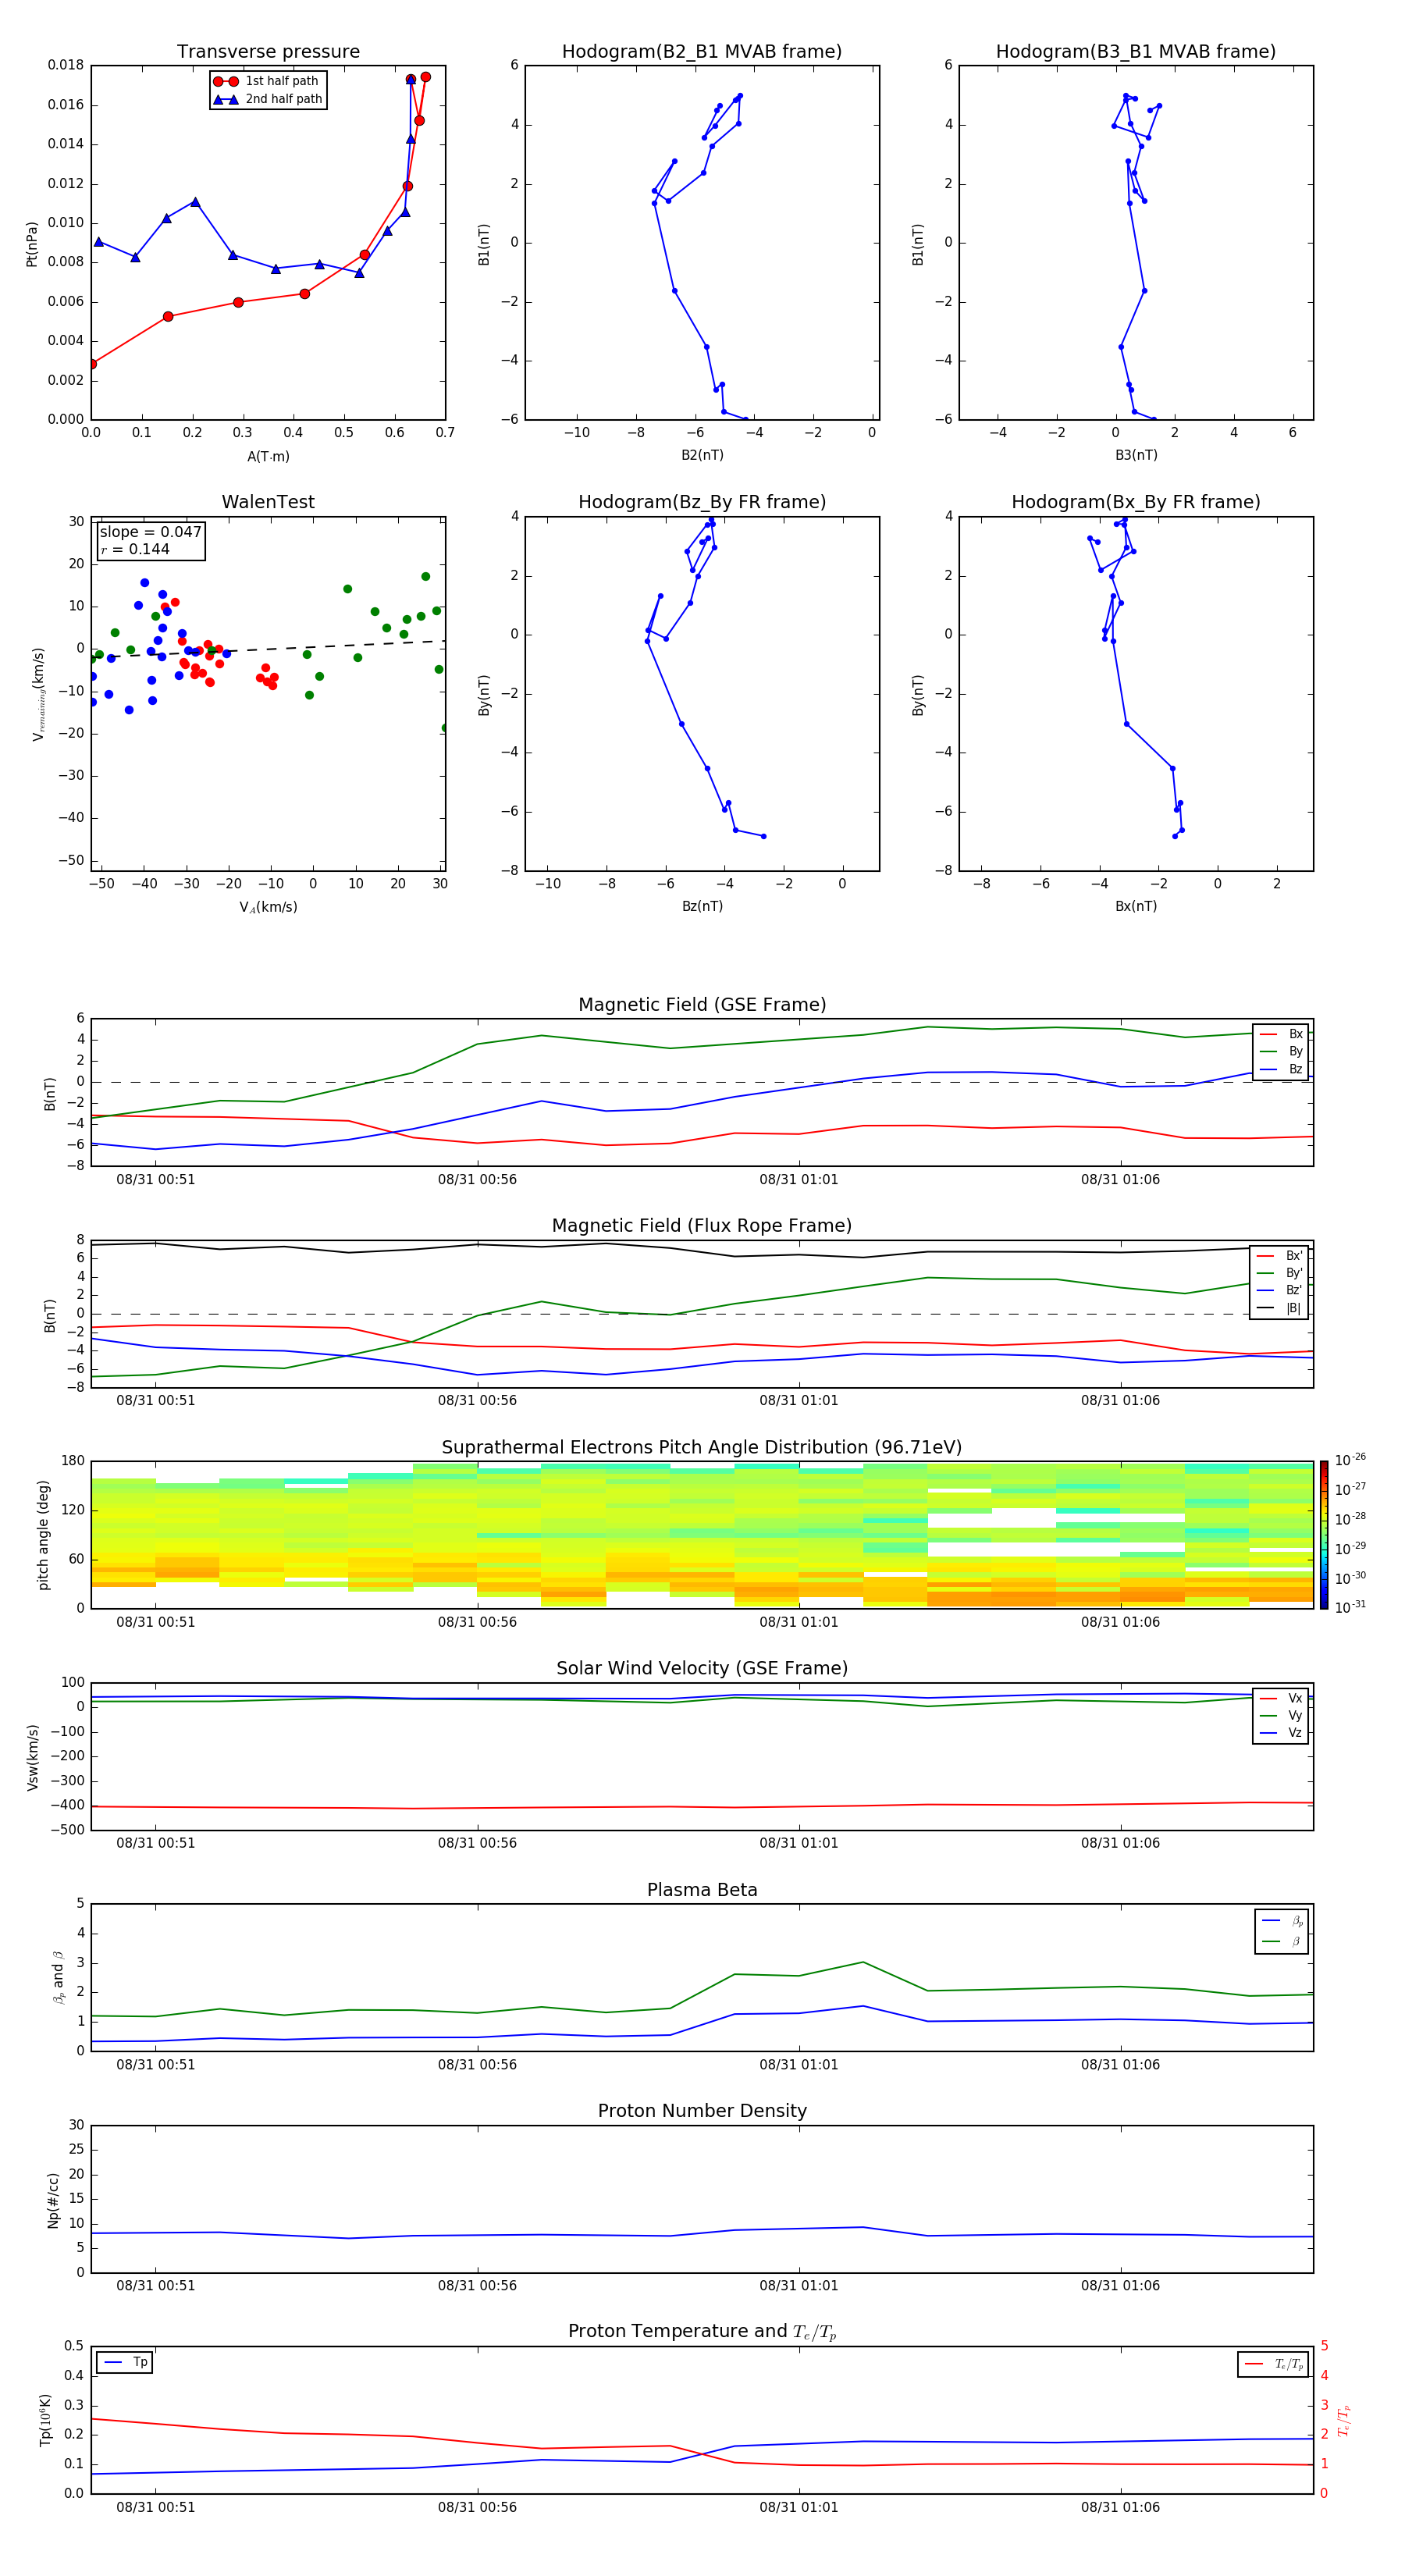Click the "A(T·m)" x-axis label

[x=268, y=457]
